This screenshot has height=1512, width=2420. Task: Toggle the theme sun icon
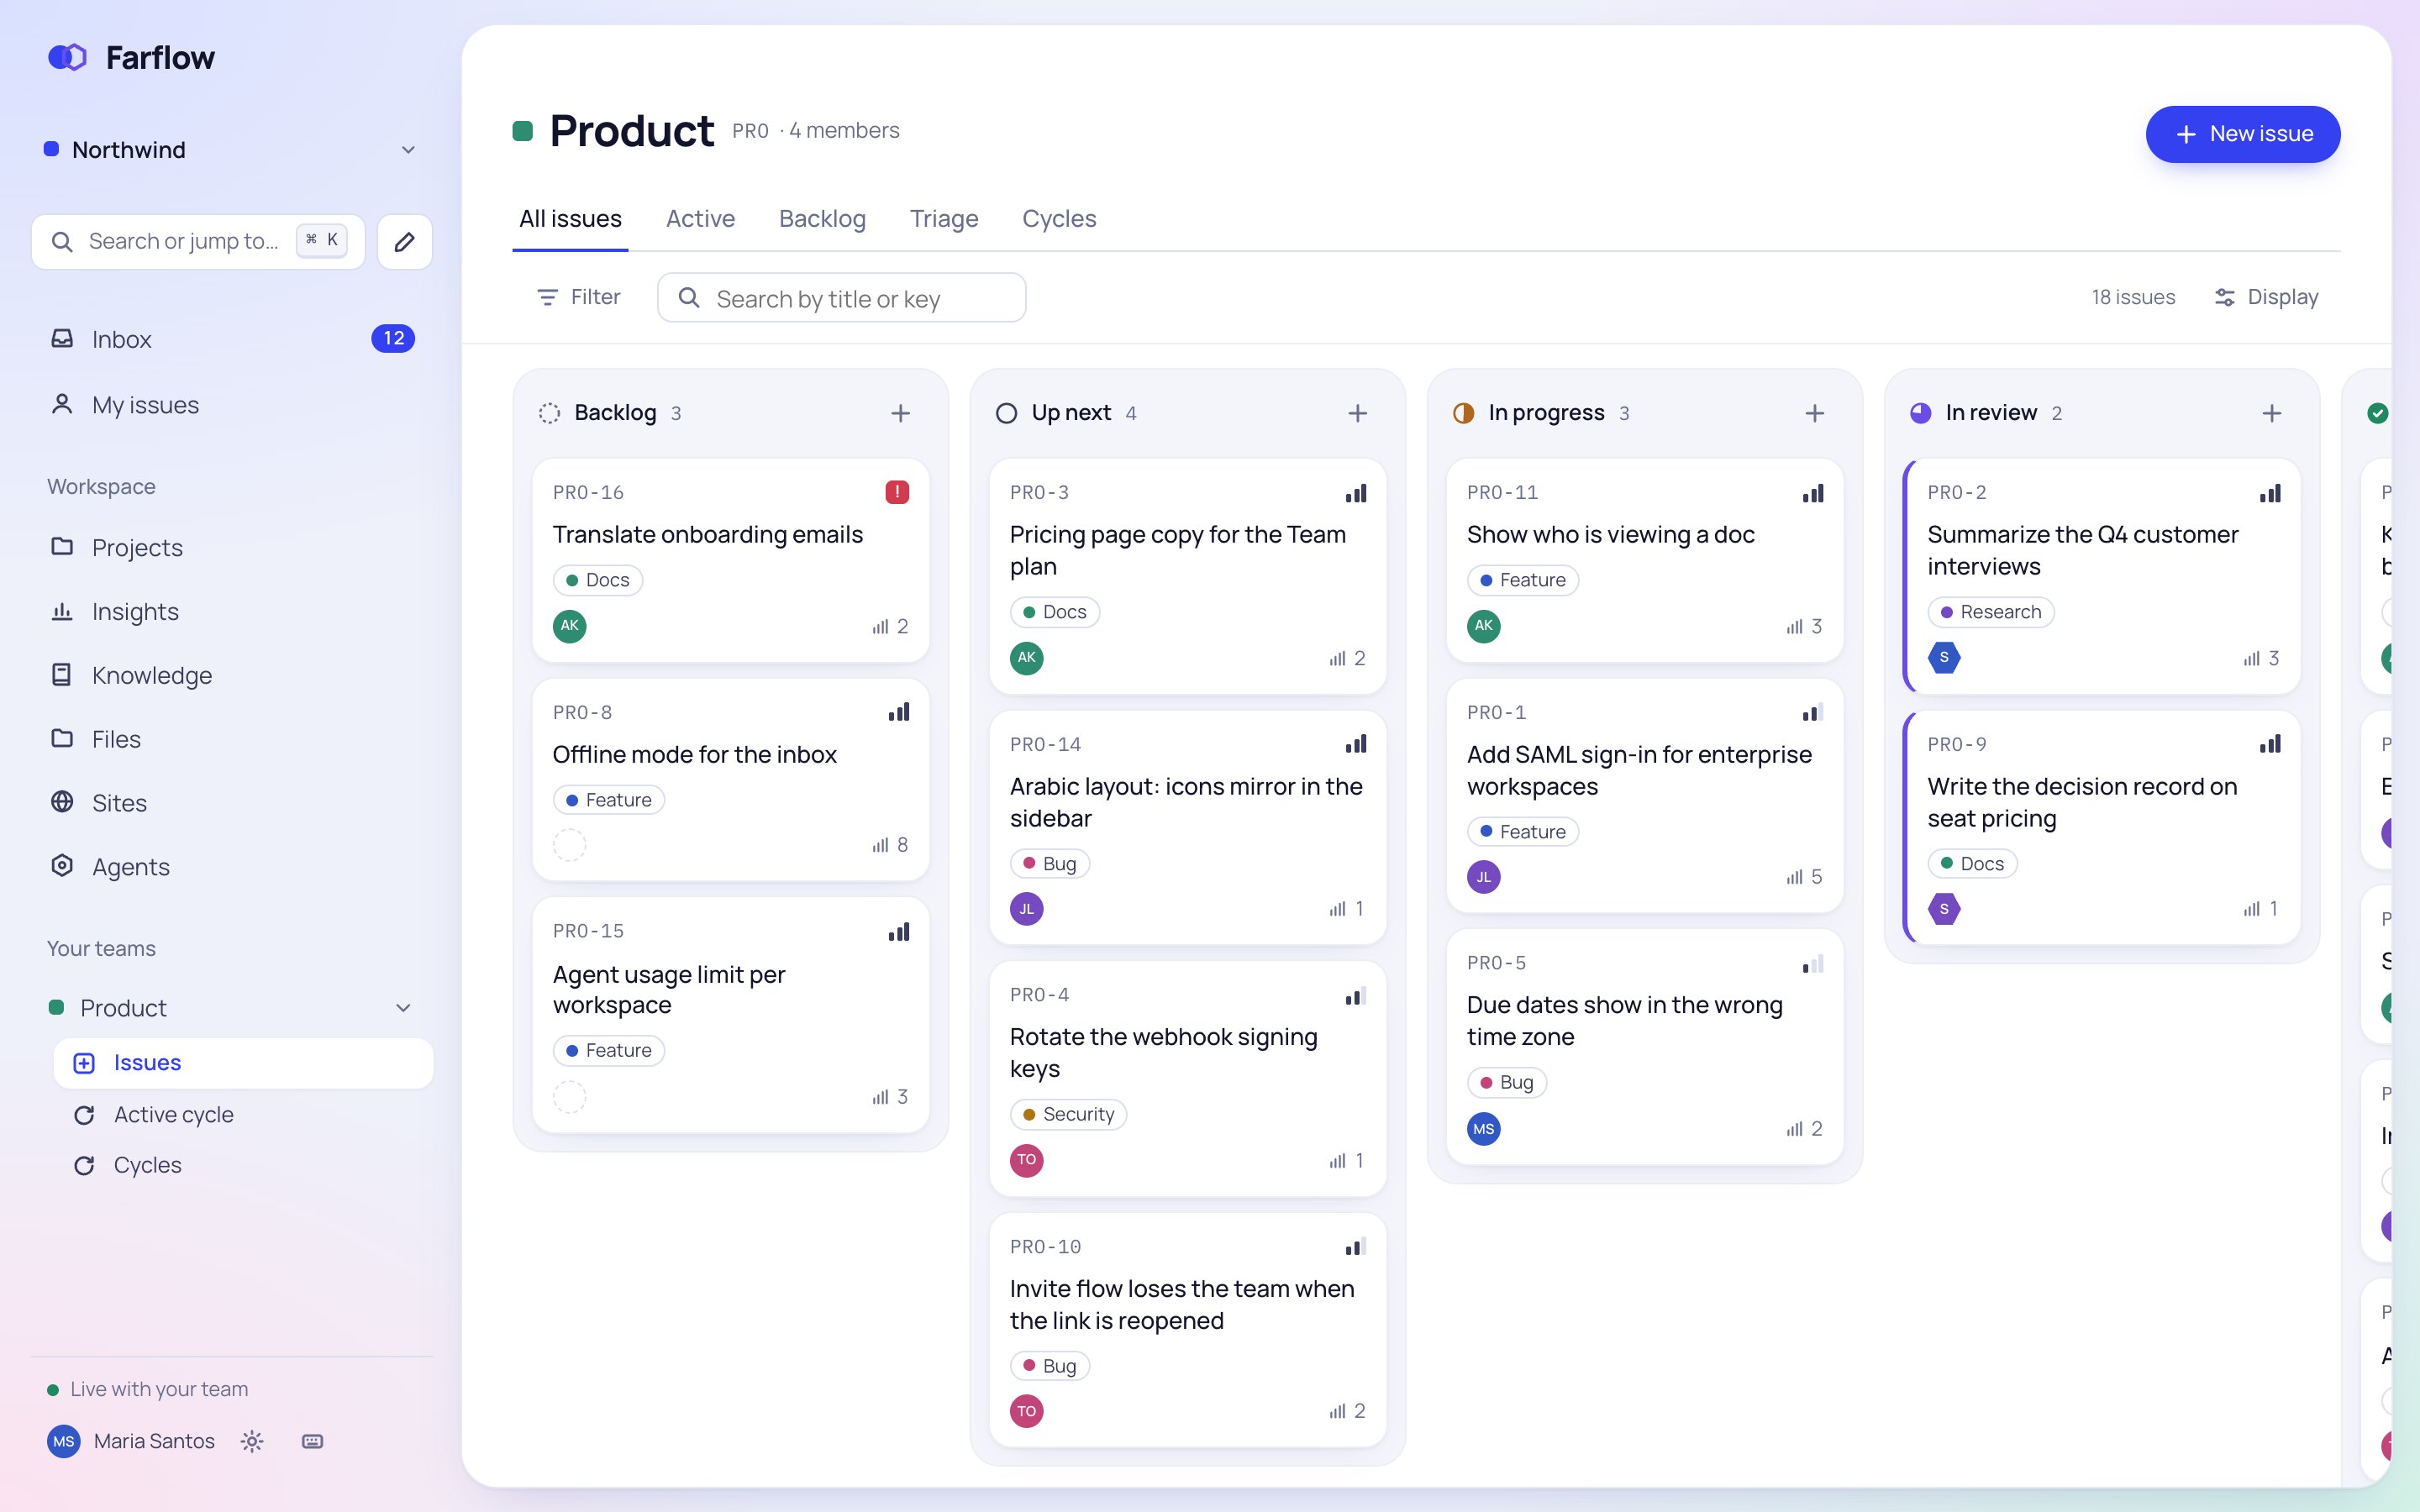click(x=252, y=1441)
